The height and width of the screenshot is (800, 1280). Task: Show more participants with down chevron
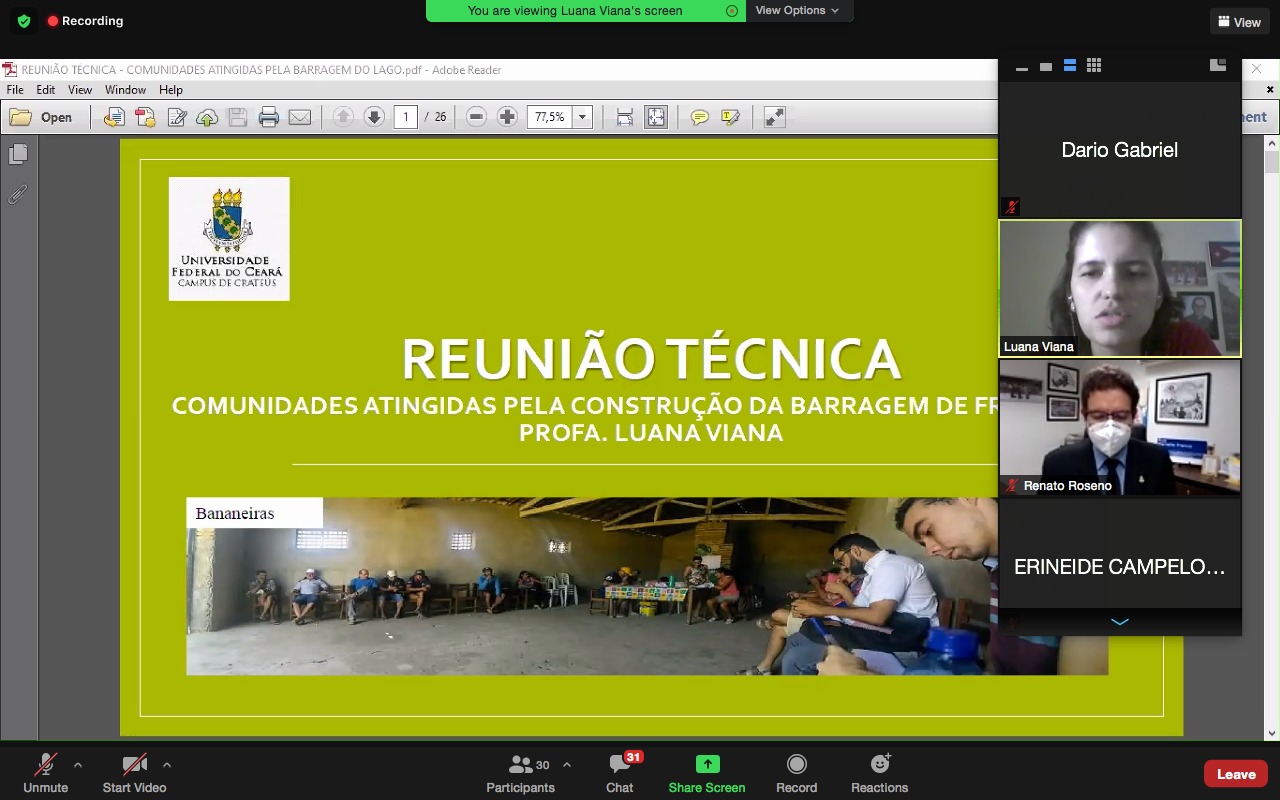(1120, 622)
